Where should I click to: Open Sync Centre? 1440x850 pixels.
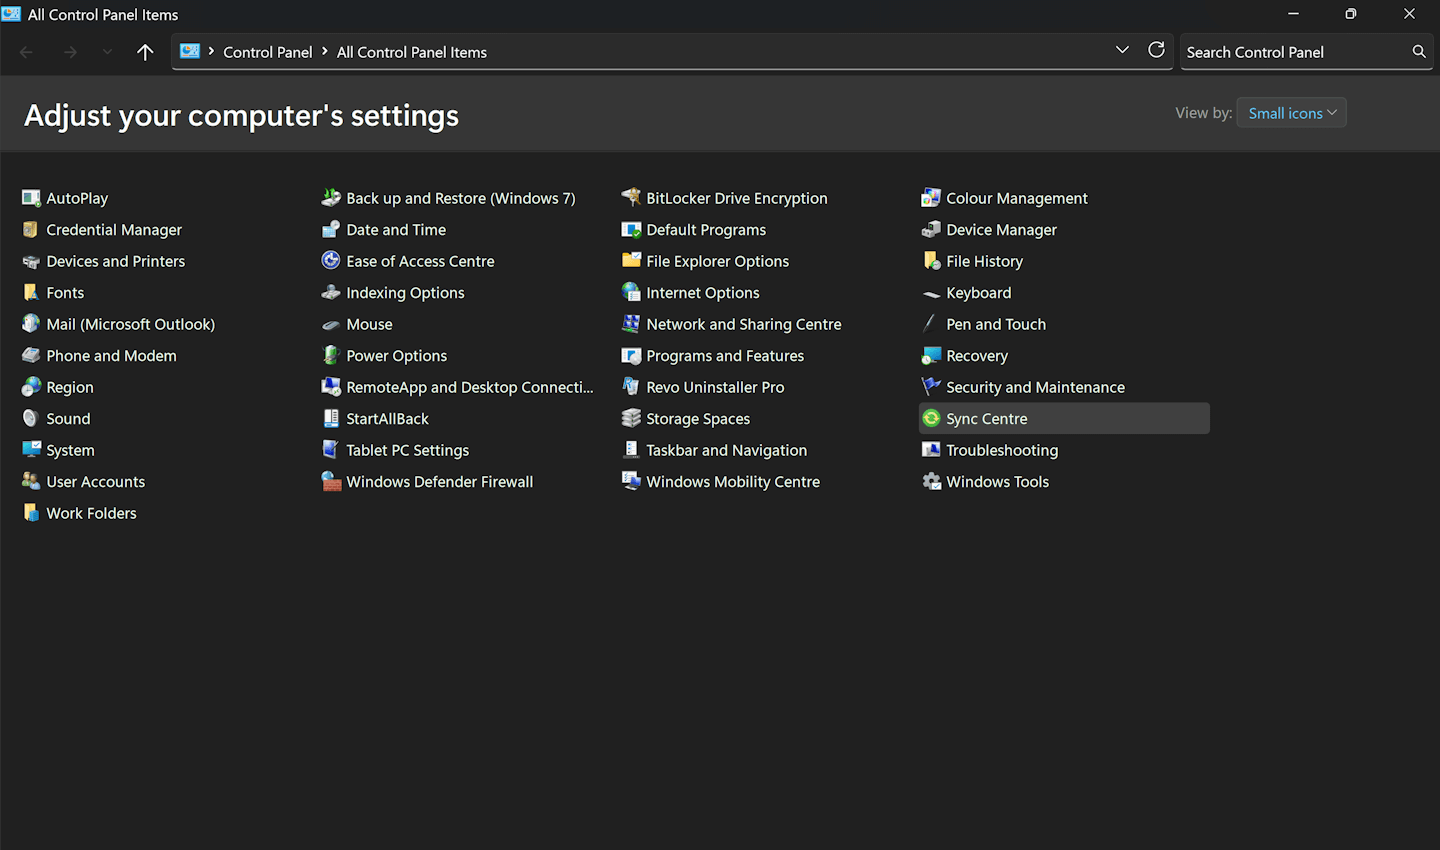coord(986,418)
